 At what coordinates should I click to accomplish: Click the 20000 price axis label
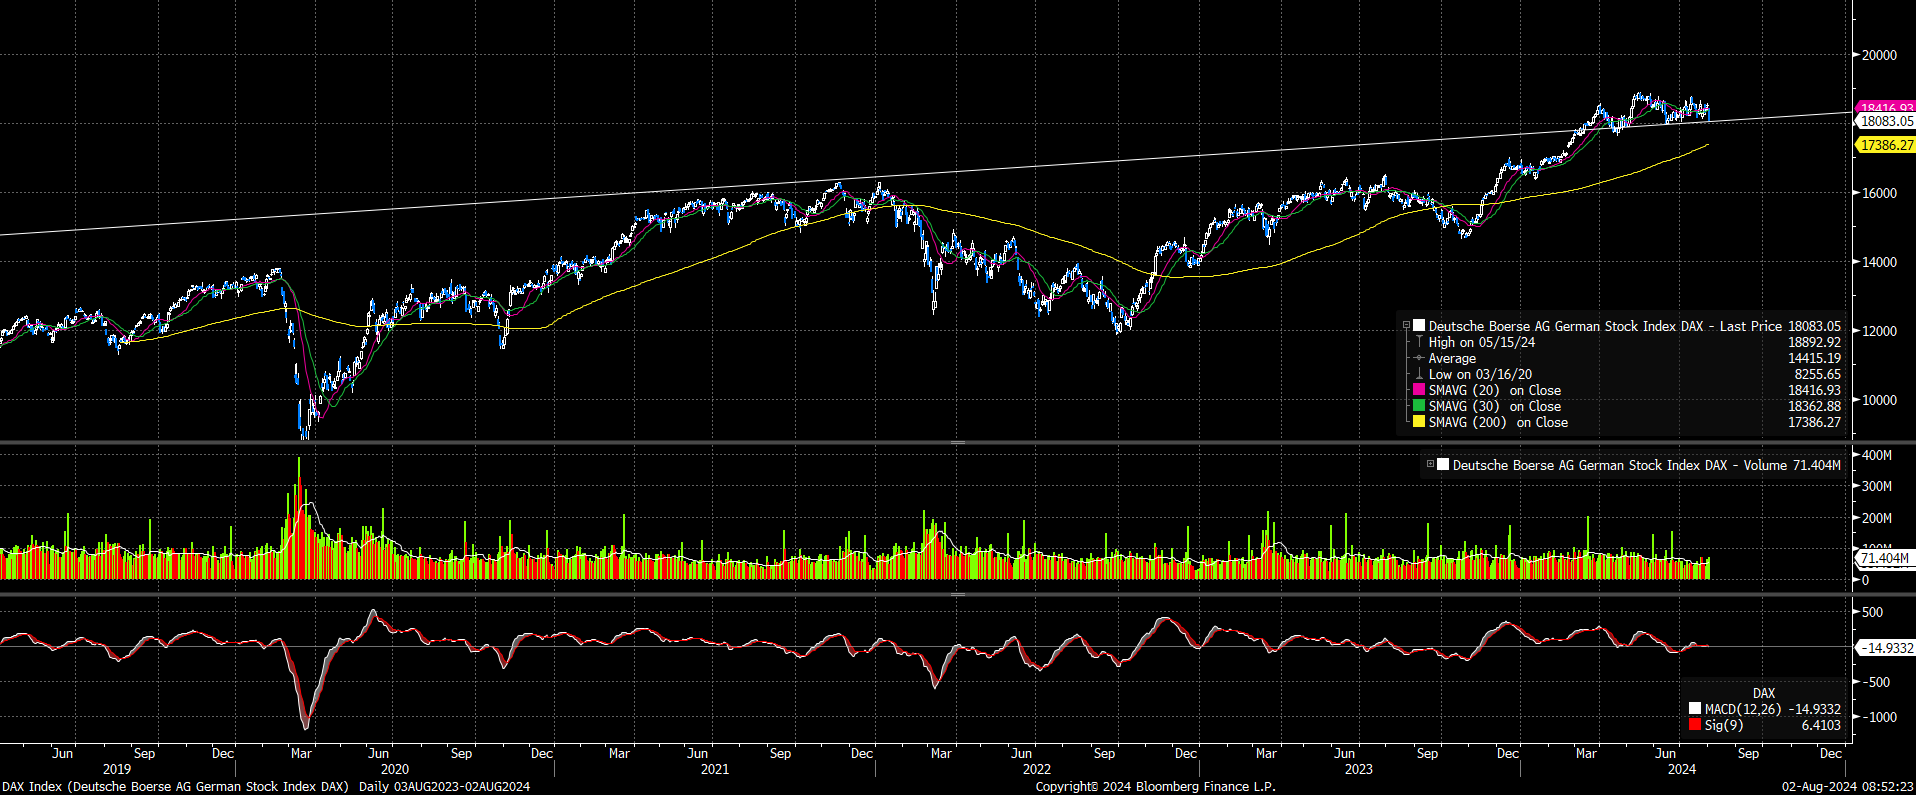coord(1879,55)
